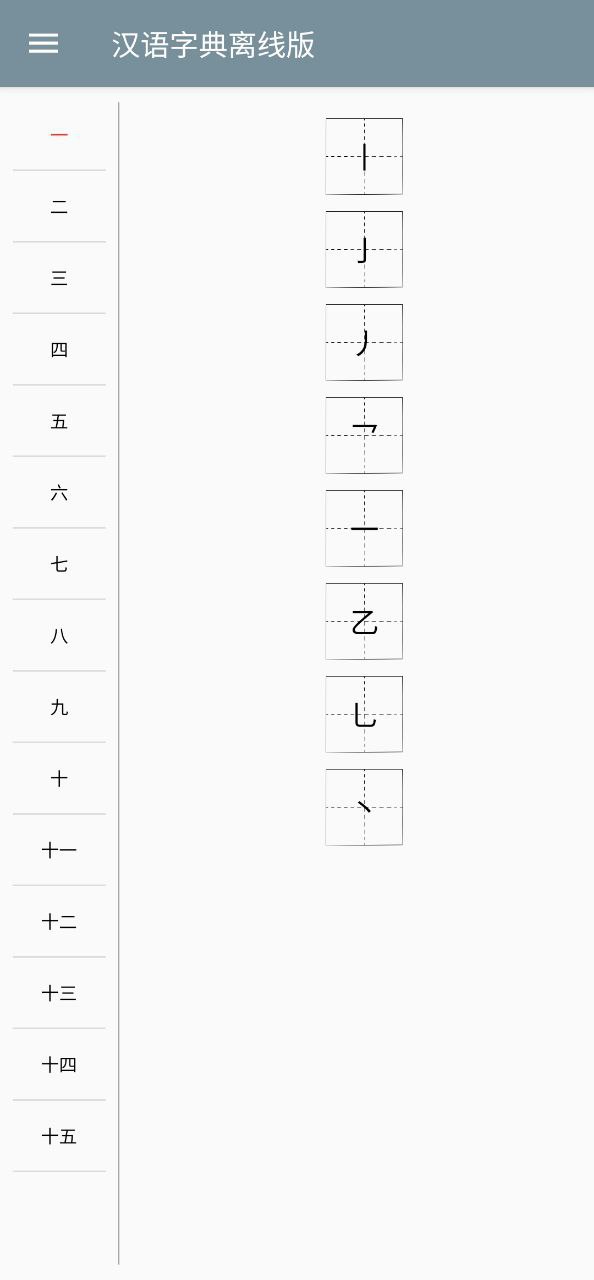
Task: Choose the 九 stroke-count entry
Action: pos(58,707)
